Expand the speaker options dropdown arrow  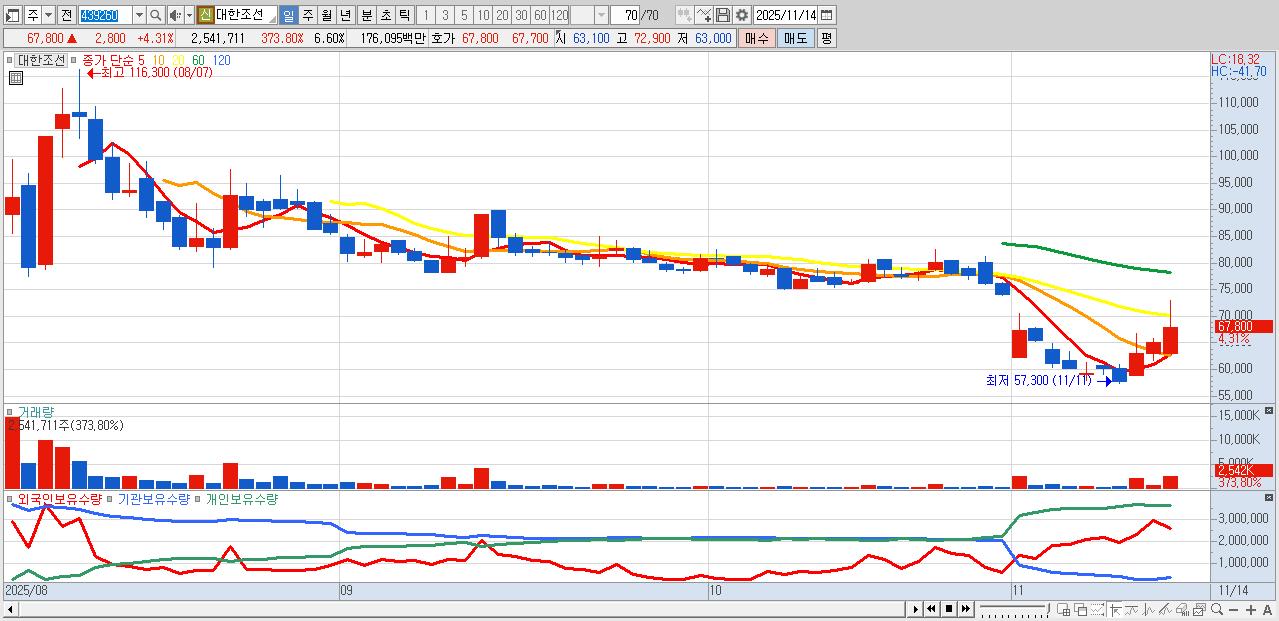click(189, 15)
